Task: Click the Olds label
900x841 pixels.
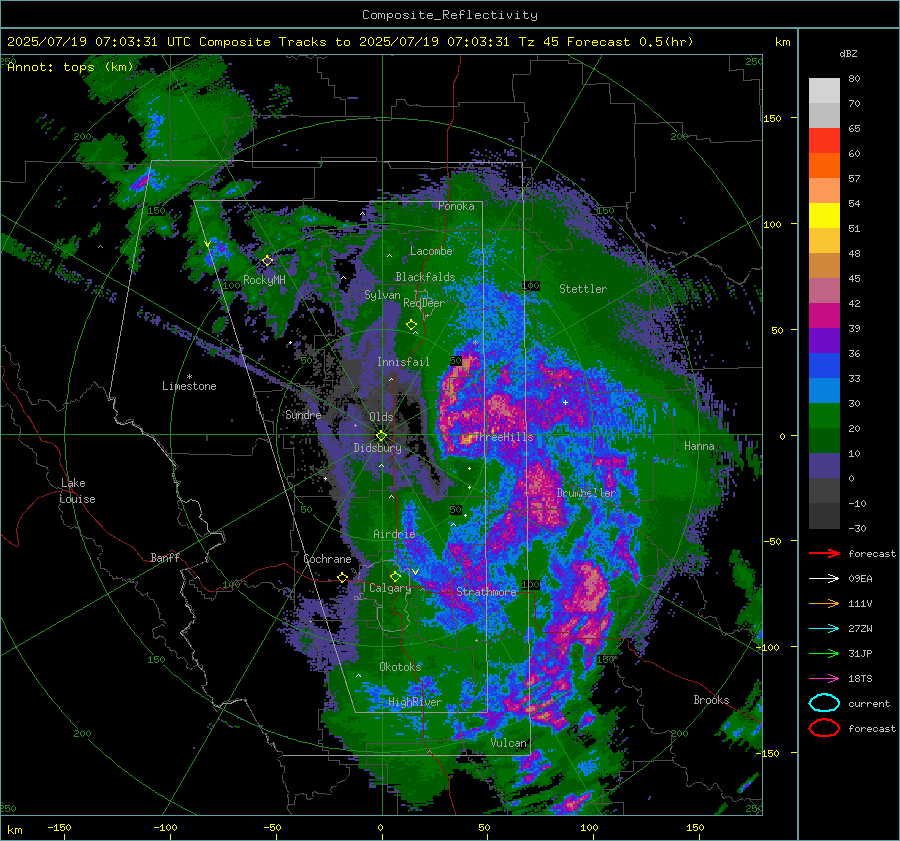Action: coord(381,417)
